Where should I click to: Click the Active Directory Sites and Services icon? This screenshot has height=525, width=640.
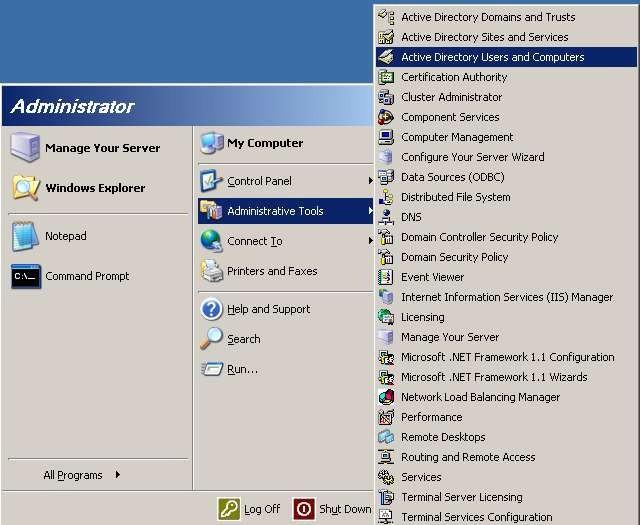click(x=386, y=37)
